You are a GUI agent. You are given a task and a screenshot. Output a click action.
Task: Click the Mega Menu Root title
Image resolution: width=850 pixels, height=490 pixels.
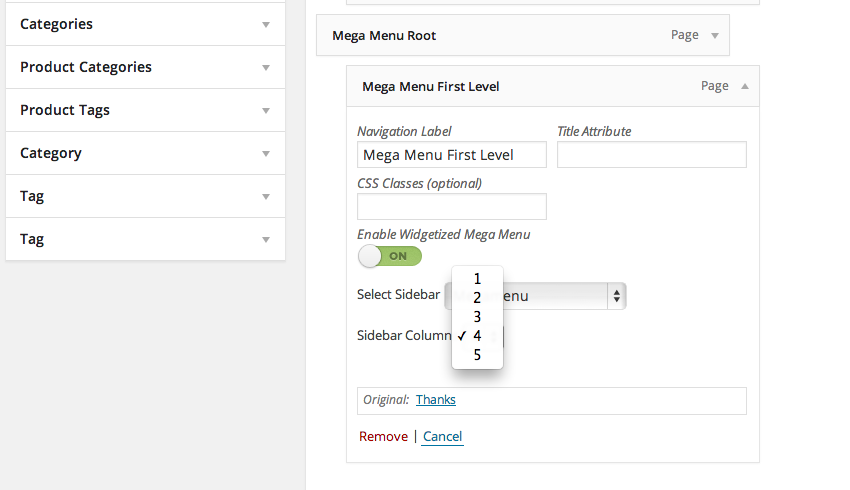click(384, 36)
